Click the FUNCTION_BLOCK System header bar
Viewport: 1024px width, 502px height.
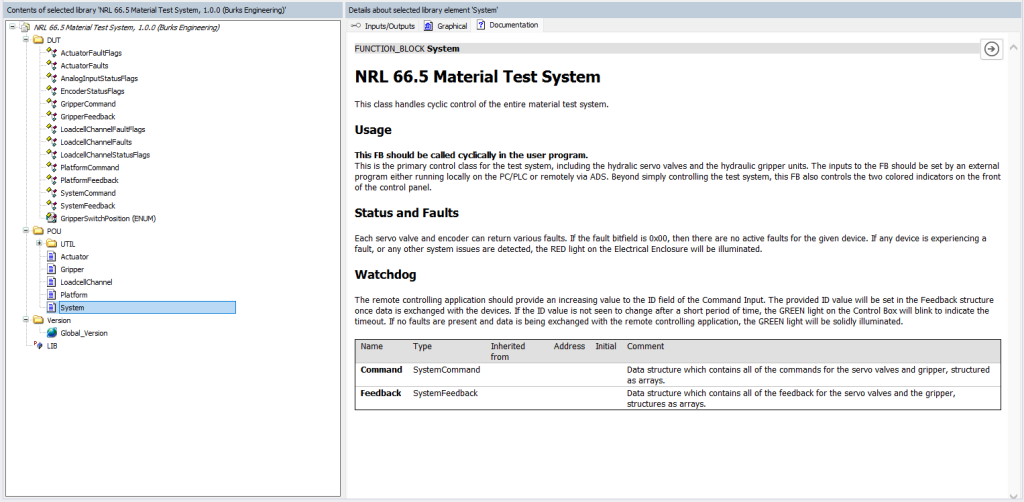pos(666,49)
